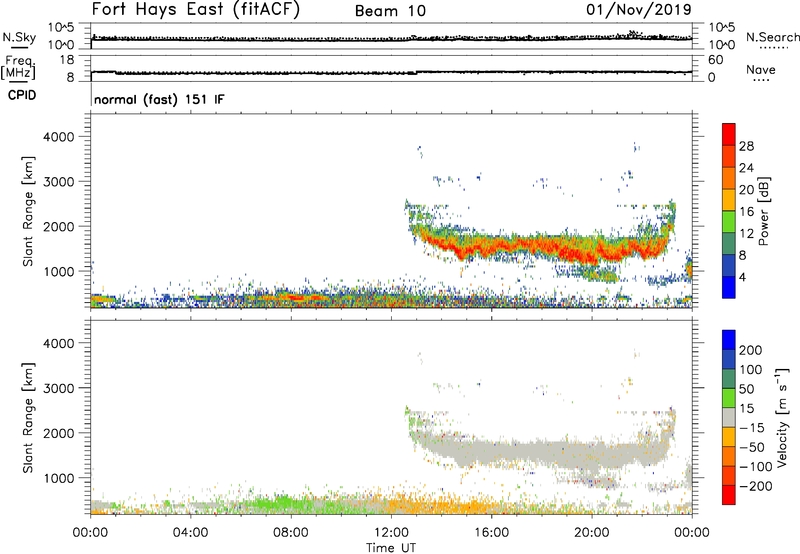
Task: Click the 28 label on the power colorbar
Action: pyautogui.click(x=746, y=146)
